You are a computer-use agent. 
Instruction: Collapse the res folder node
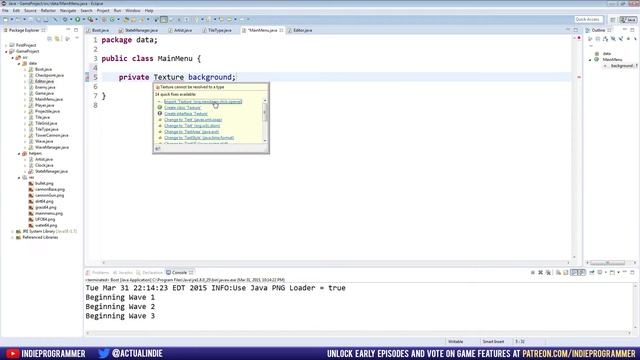point(19,178)
